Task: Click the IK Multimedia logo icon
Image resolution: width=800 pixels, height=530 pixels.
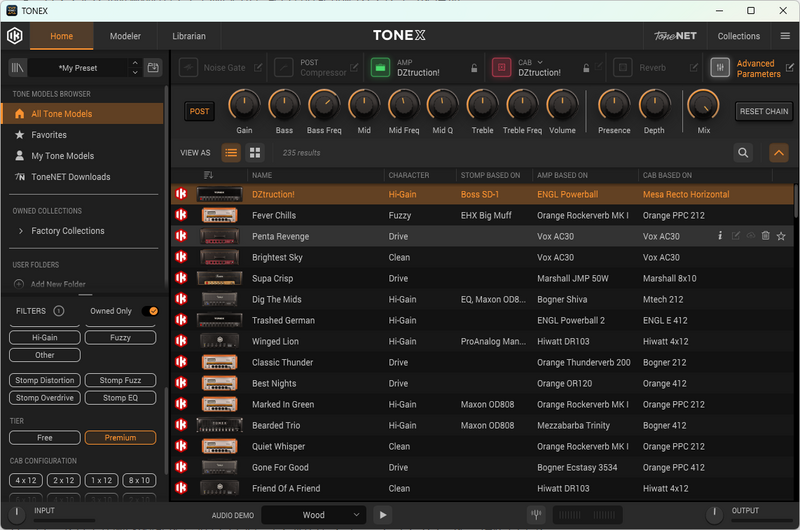Action: tap(15, 36)
